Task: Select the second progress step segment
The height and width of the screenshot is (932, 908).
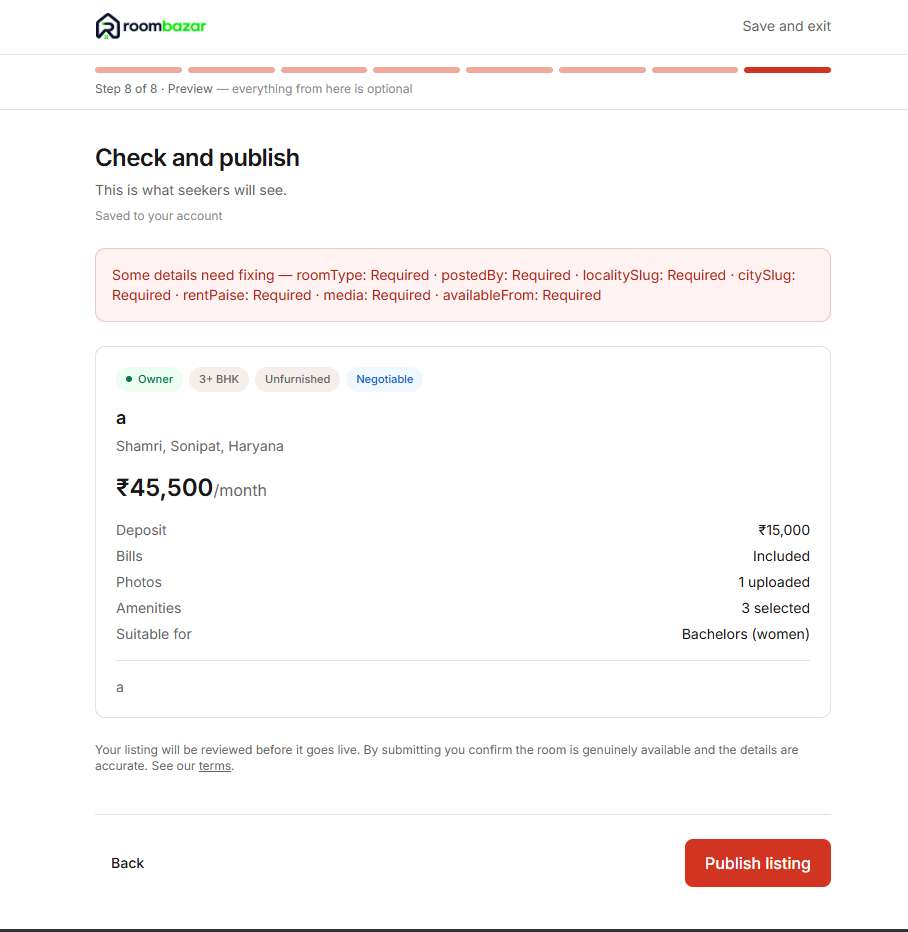Action: click(x=231, y=70)
